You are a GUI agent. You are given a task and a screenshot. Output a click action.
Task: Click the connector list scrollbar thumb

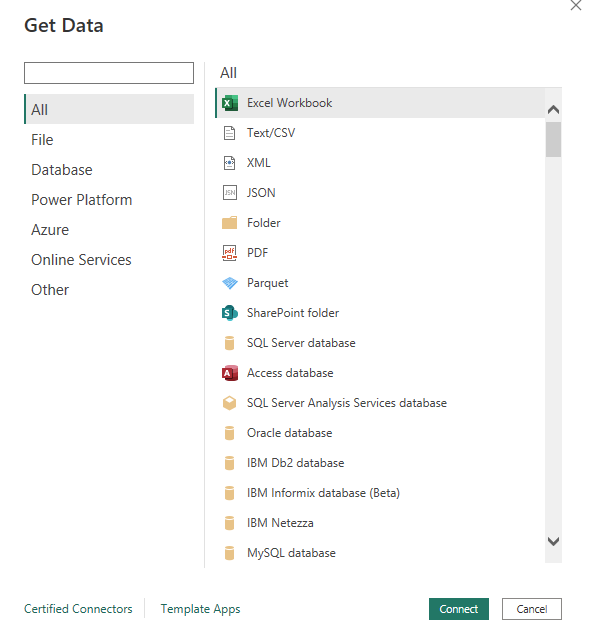tap(553, 139)
